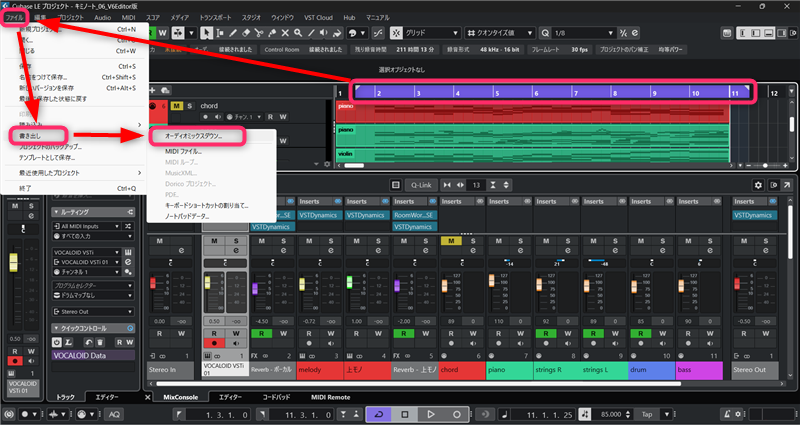Select the Color paint bucket tool
The image size is (800, 425).
[x=337, y=33]
